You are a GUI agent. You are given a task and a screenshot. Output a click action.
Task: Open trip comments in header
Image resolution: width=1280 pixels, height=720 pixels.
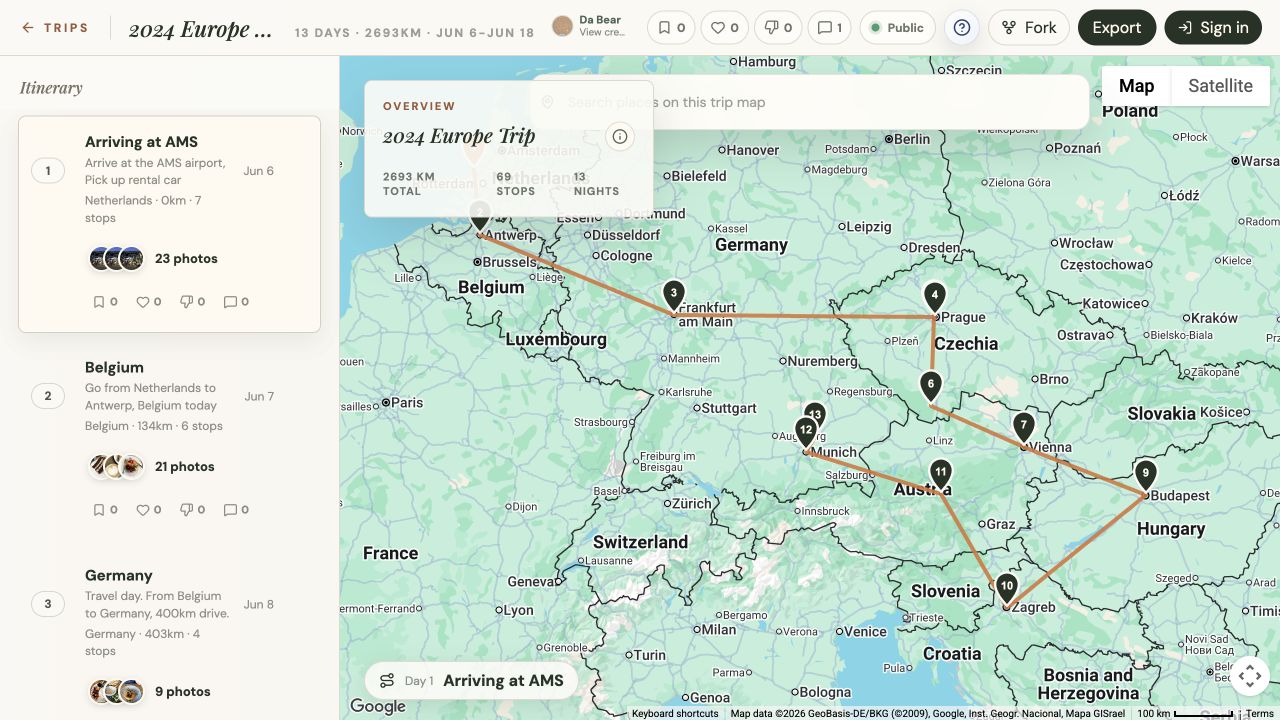pos(828,28)
